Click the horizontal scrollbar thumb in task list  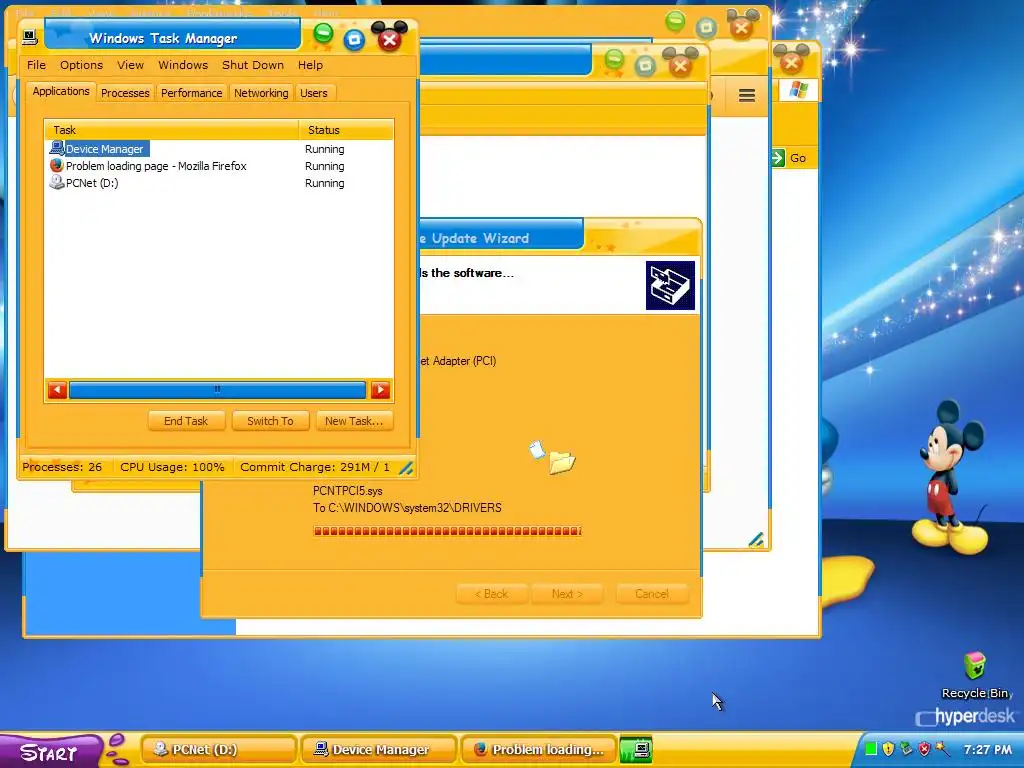(x=217, y=391)
